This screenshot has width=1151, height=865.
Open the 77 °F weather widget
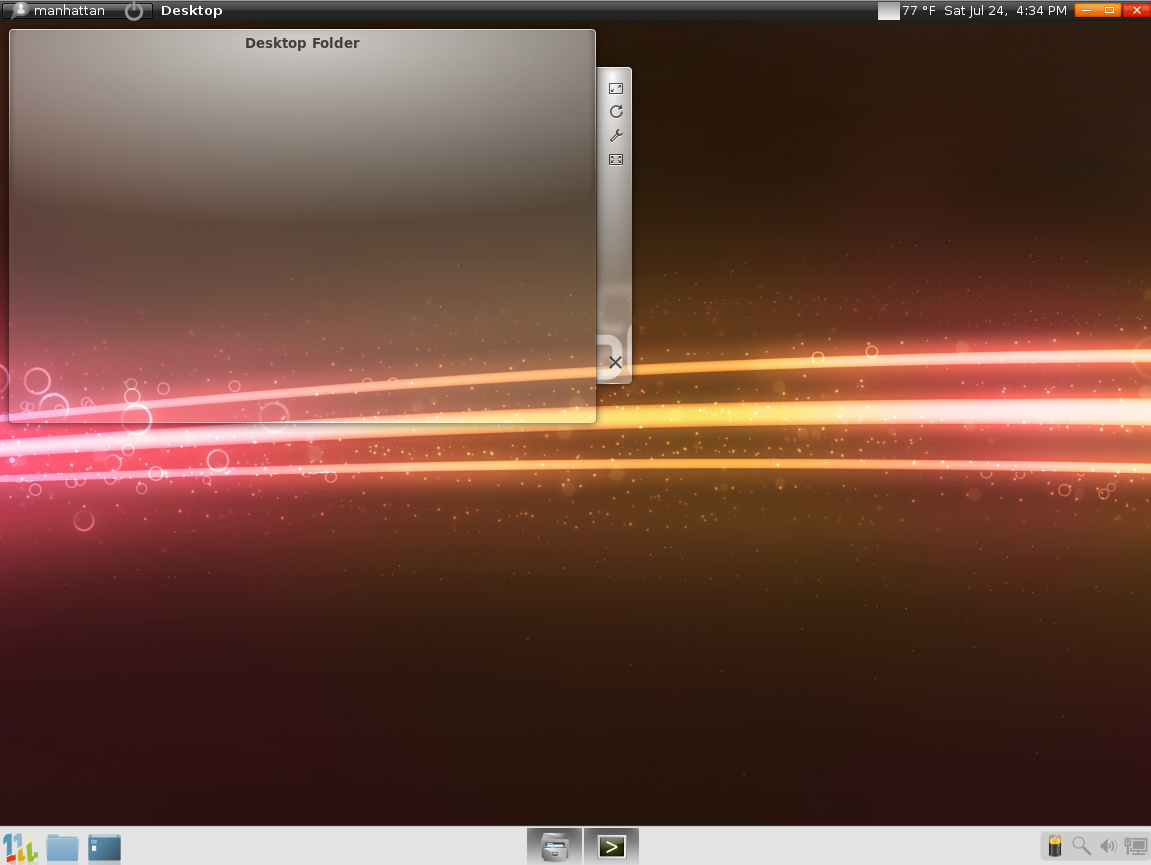click(919, 10)
